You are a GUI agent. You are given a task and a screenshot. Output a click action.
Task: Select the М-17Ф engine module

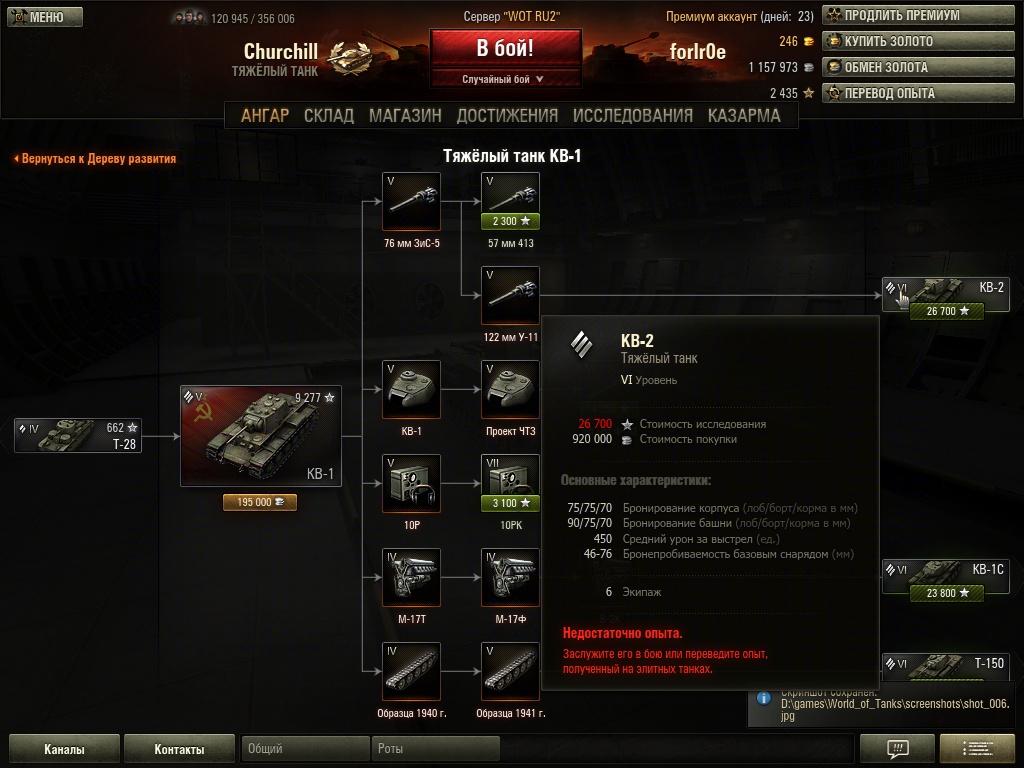pos(510,577)
